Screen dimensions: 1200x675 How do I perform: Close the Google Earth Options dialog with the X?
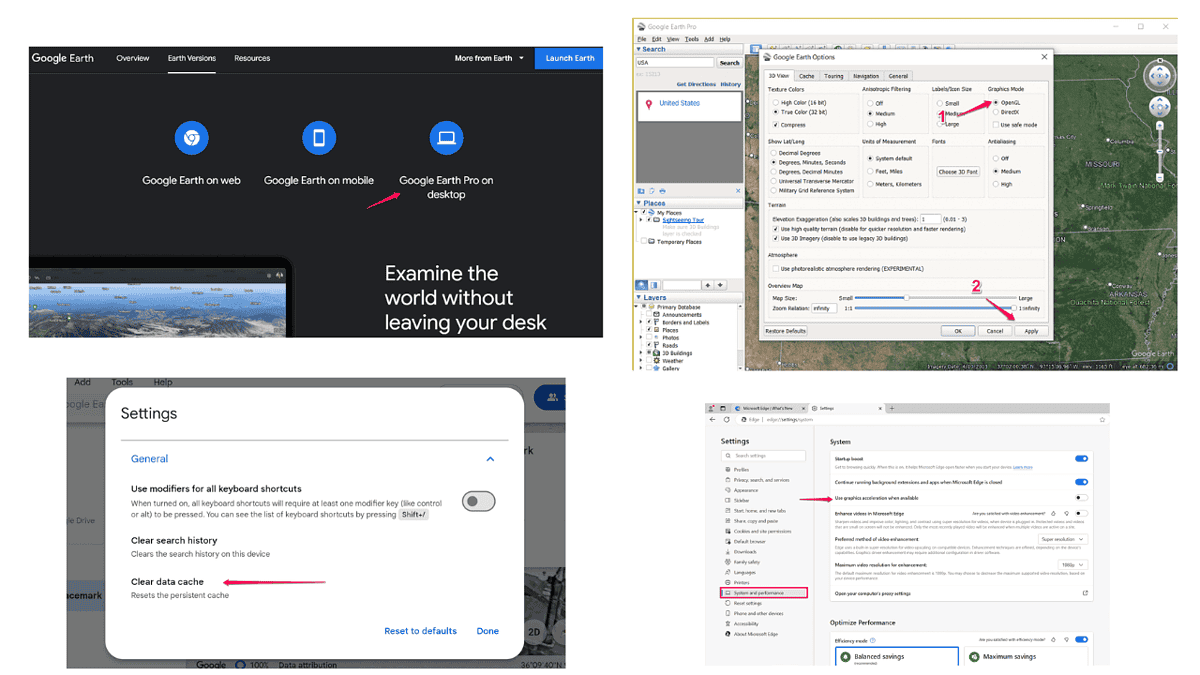(x=1044, y=57)
